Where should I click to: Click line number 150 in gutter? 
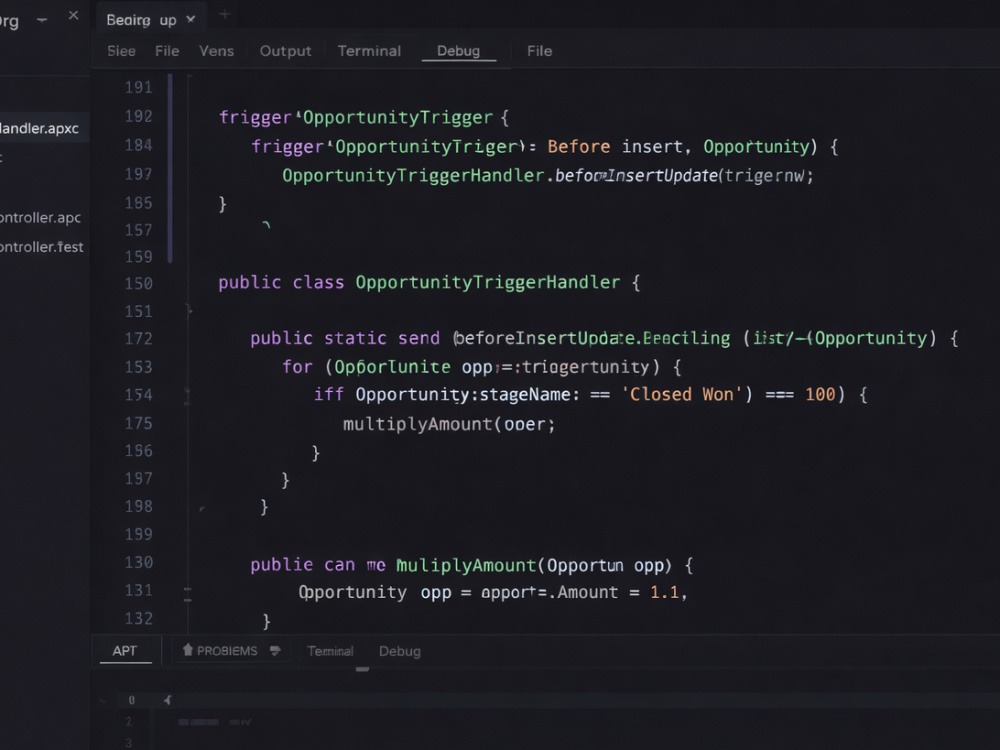[x=138, y=283]
